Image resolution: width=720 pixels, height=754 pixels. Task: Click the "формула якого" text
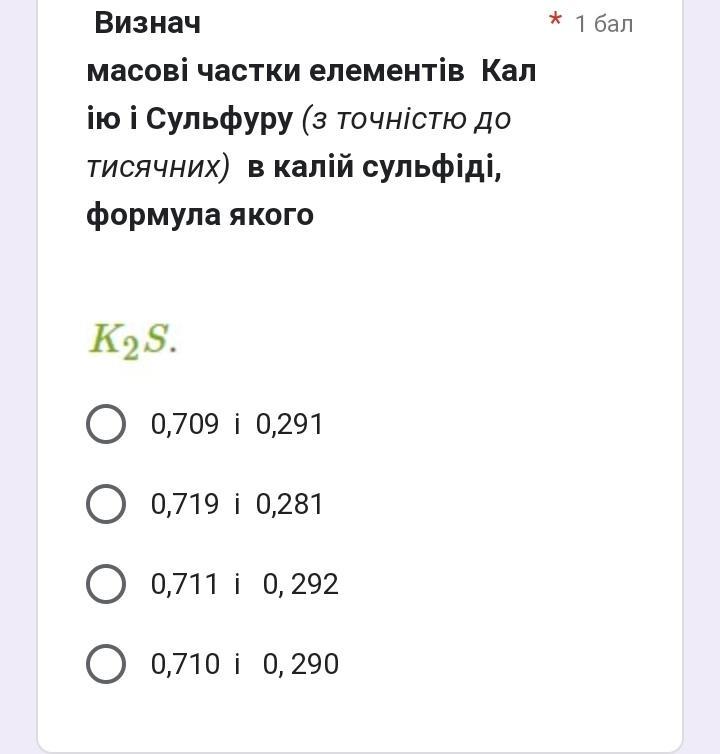(200, 214)
